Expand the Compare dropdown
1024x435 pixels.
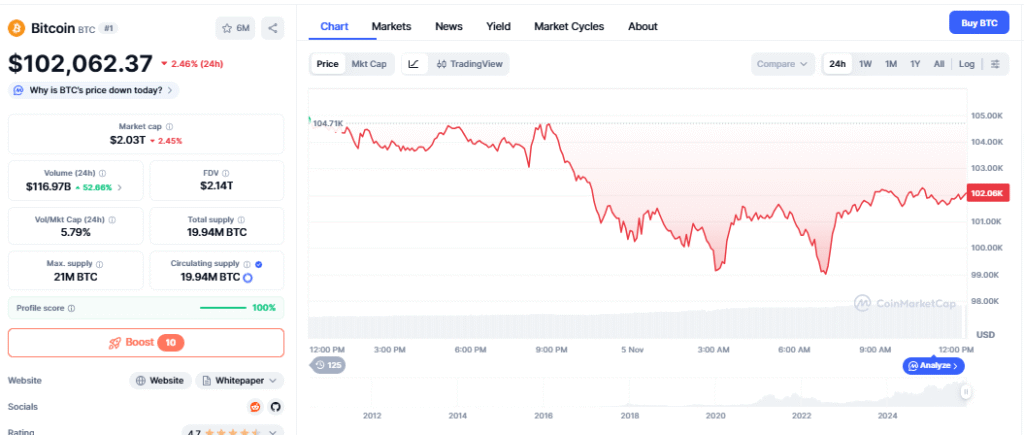(782, 64)
